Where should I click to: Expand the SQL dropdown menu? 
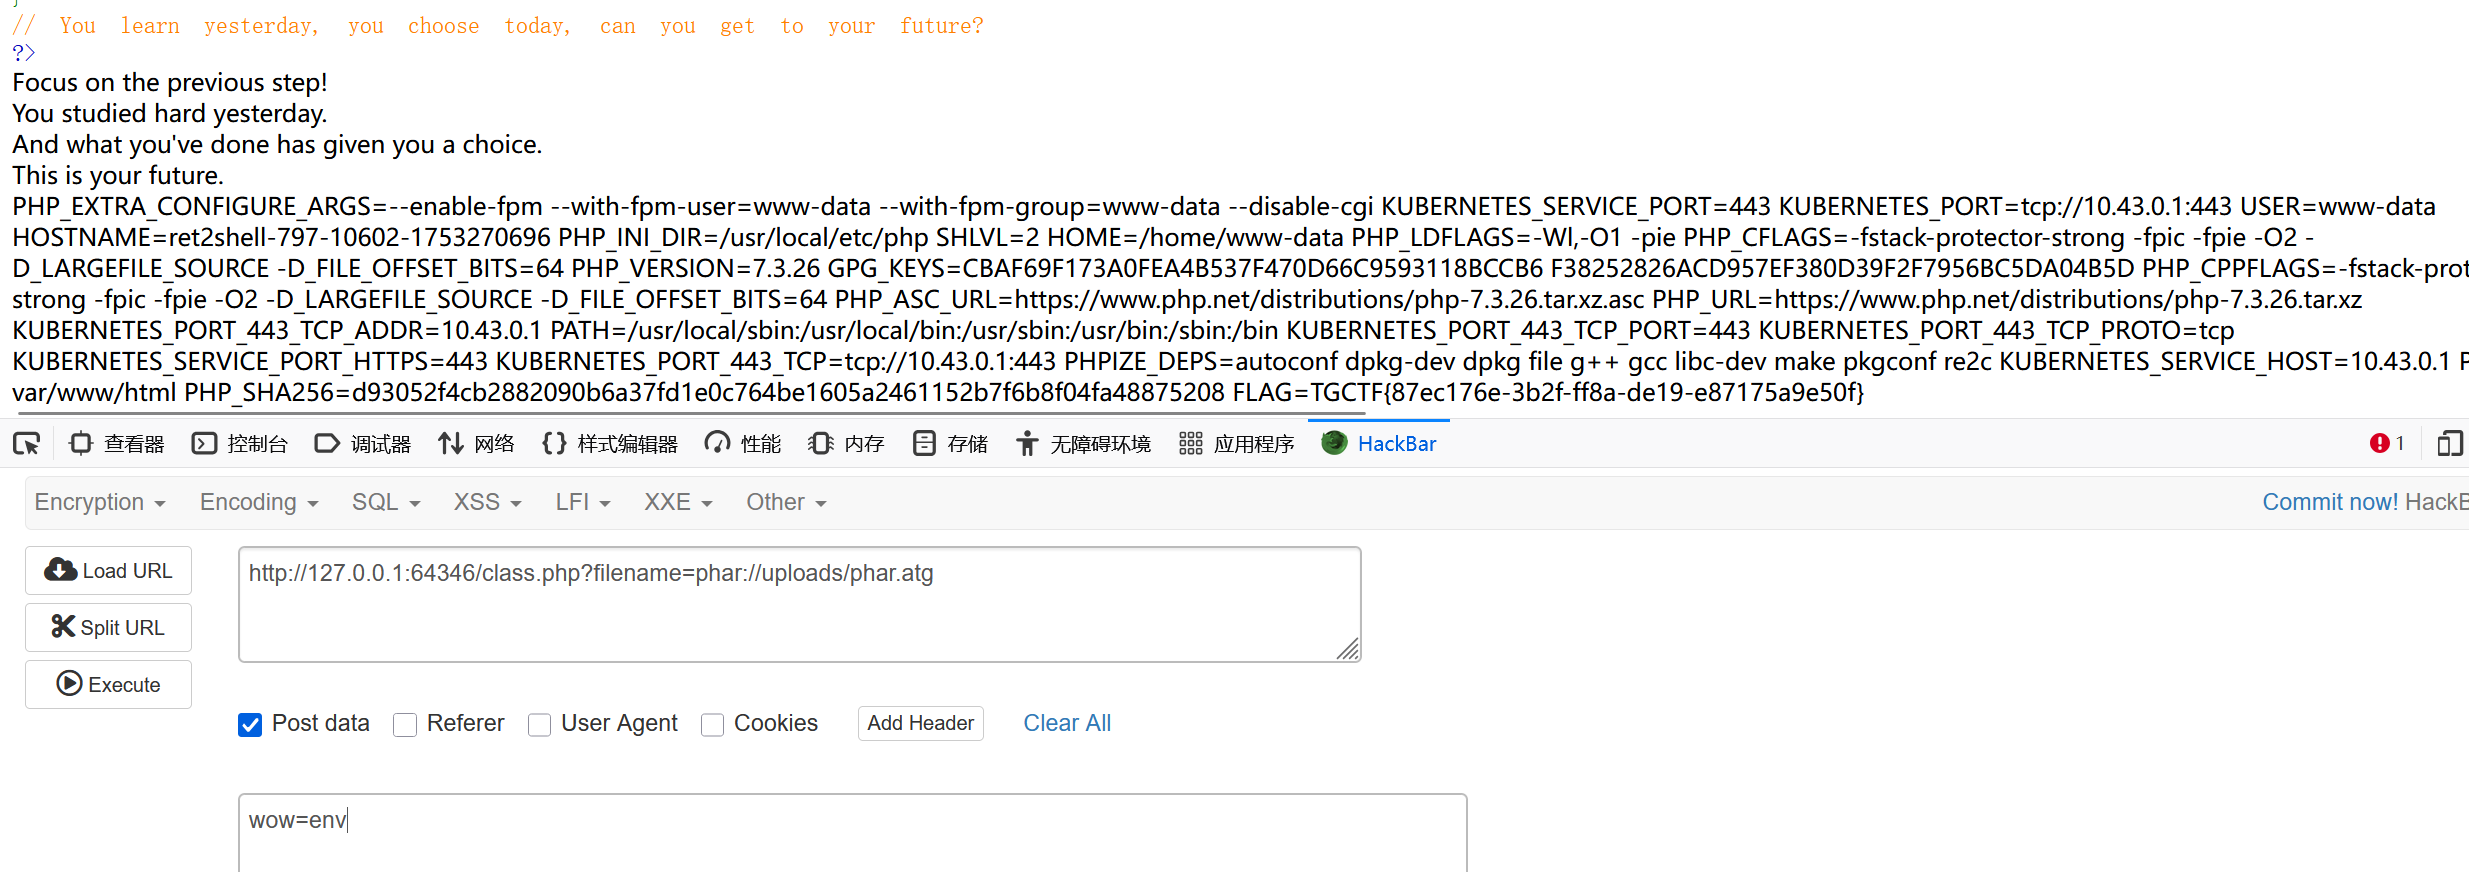386,502
